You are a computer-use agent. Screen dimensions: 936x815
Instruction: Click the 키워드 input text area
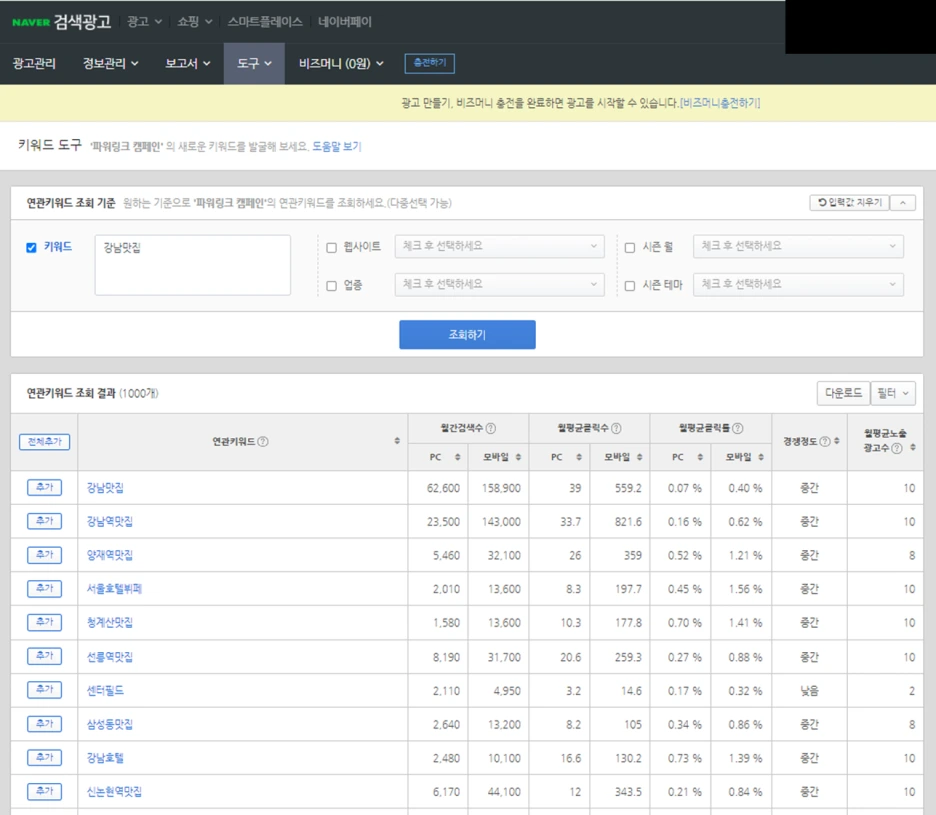tap(193, 265)
